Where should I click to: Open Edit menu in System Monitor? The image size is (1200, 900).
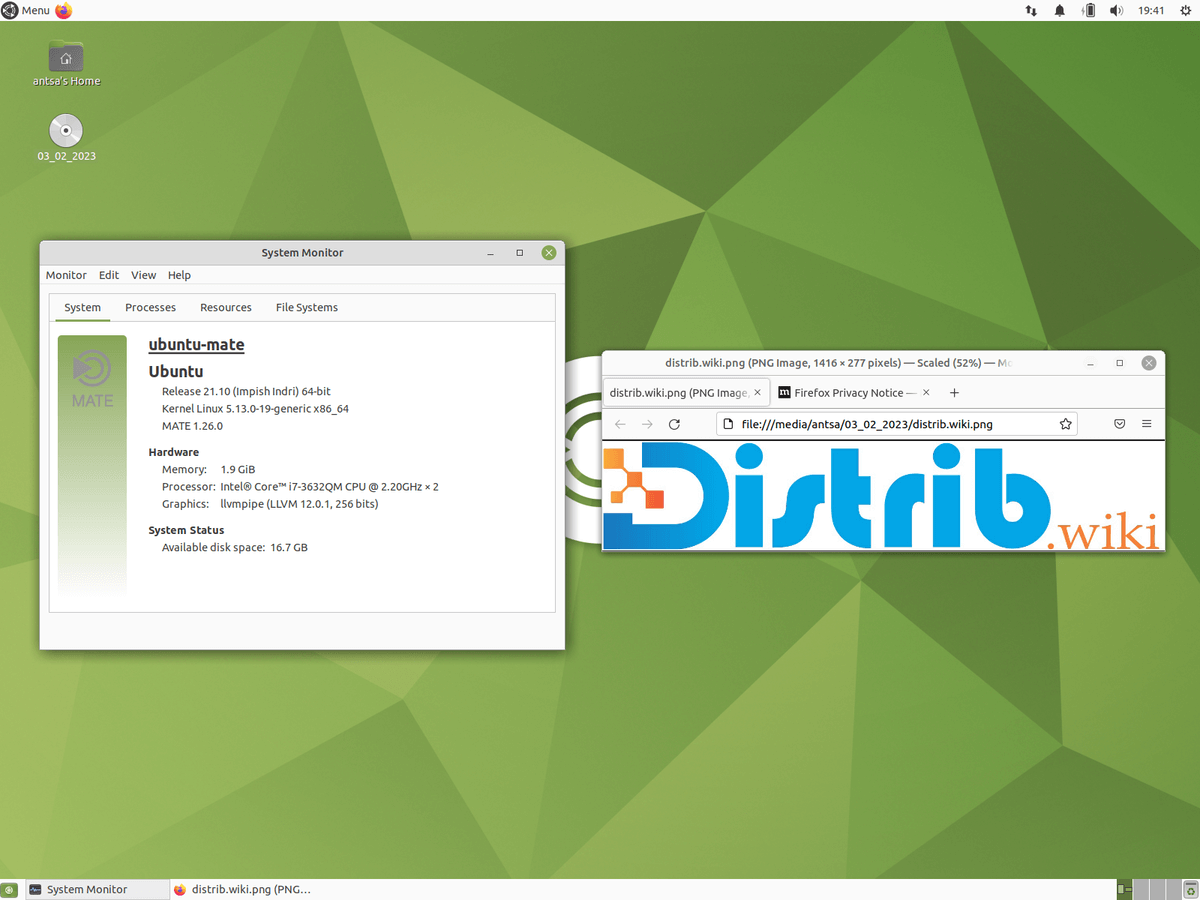(x=109, y=275)
